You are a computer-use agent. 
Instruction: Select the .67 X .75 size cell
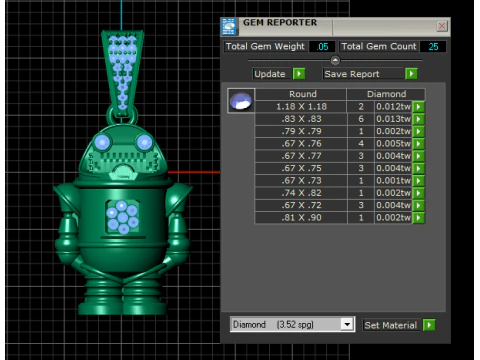(301, 168)
